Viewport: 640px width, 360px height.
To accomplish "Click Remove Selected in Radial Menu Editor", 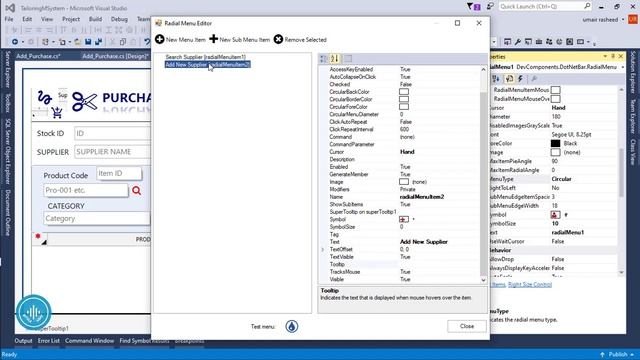I will pos(300,40).
